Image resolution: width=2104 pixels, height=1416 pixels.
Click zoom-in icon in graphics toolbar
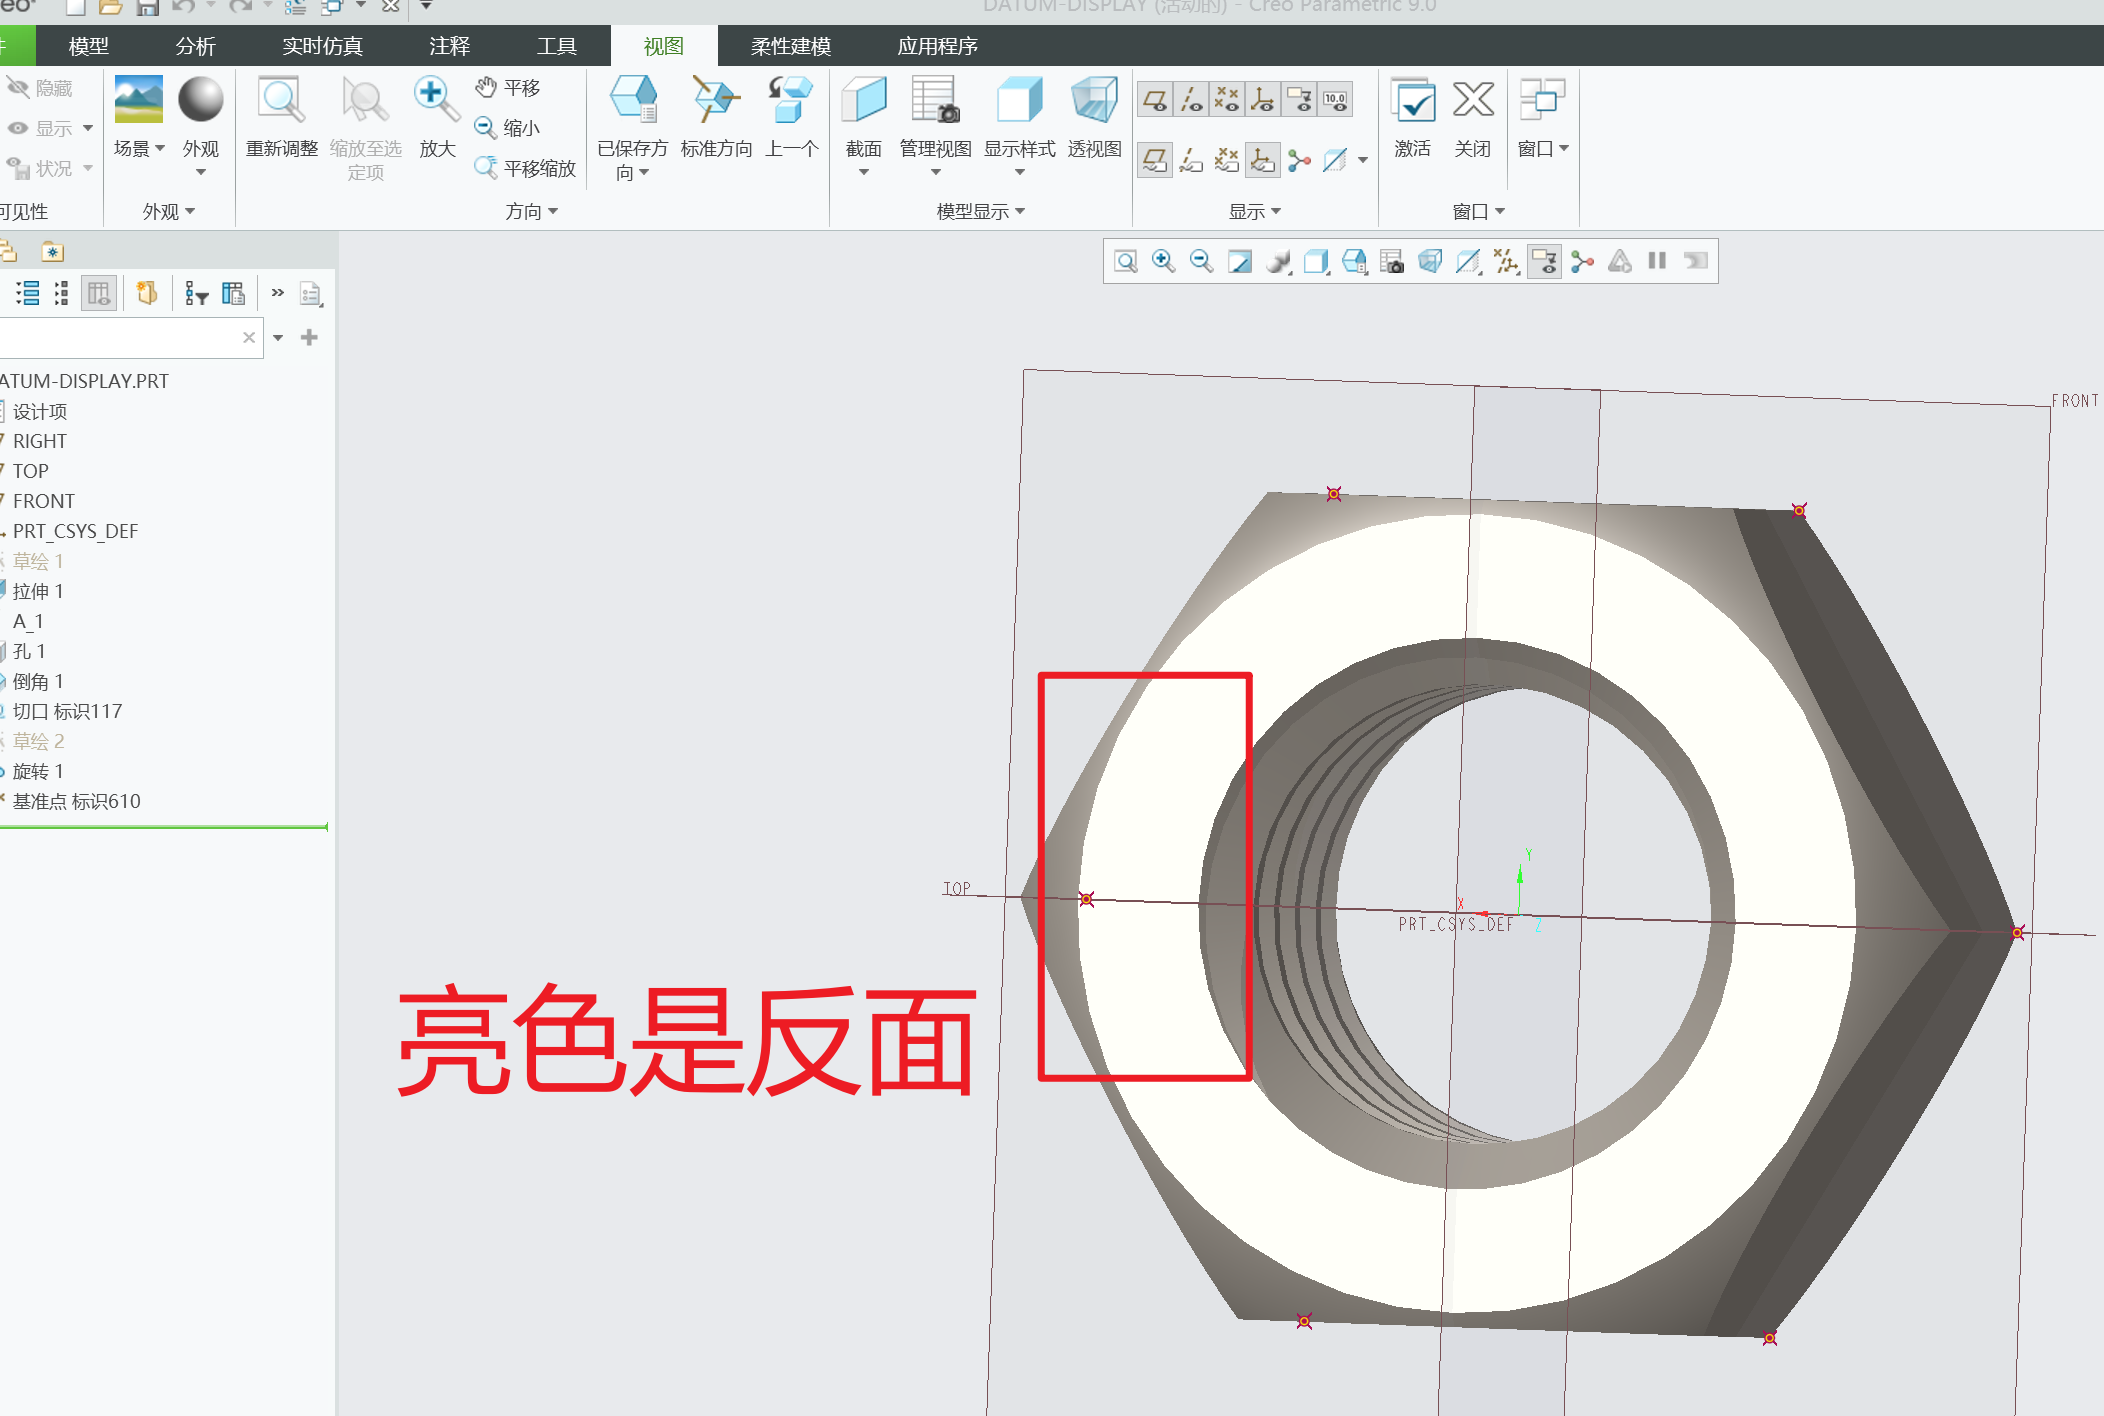click(1163, 262)
